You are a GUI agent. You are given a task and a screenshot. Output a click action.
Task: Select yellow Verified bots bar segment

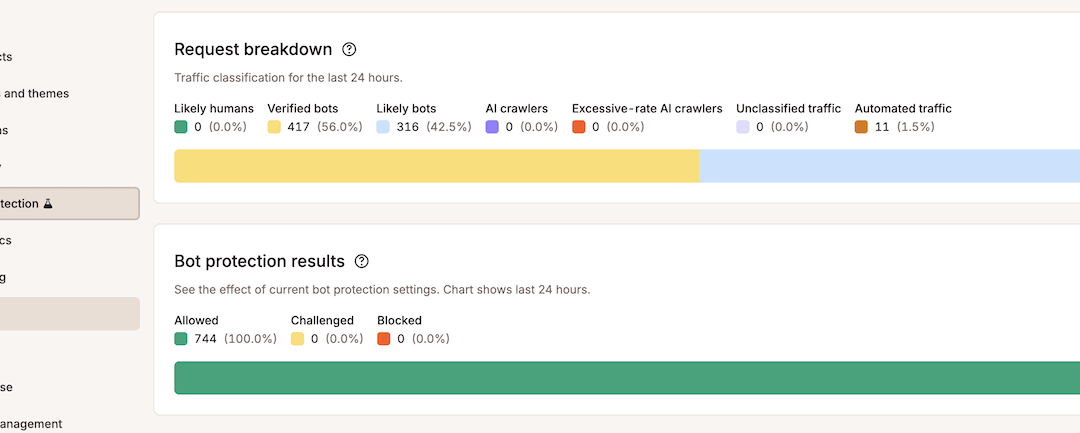[437, 166]
